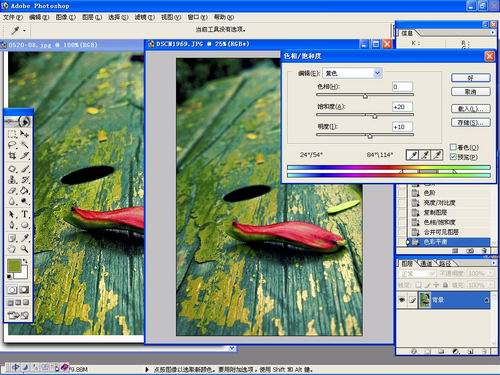The image size is (500, 375).
Task: Click the lock all padlock icon in Layers panel
Action: pyautogui.click(x=445, y=285)
